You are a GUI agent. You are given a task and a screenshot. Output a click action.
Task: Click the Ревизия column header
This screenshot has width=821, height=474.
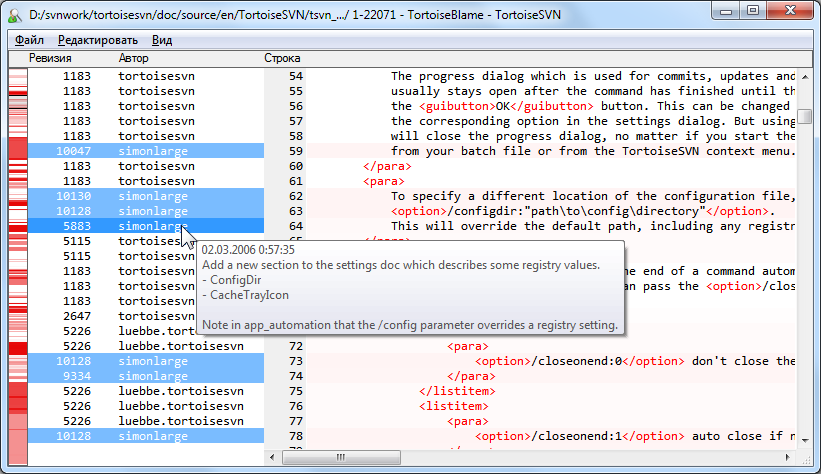(x=50, y=58)
